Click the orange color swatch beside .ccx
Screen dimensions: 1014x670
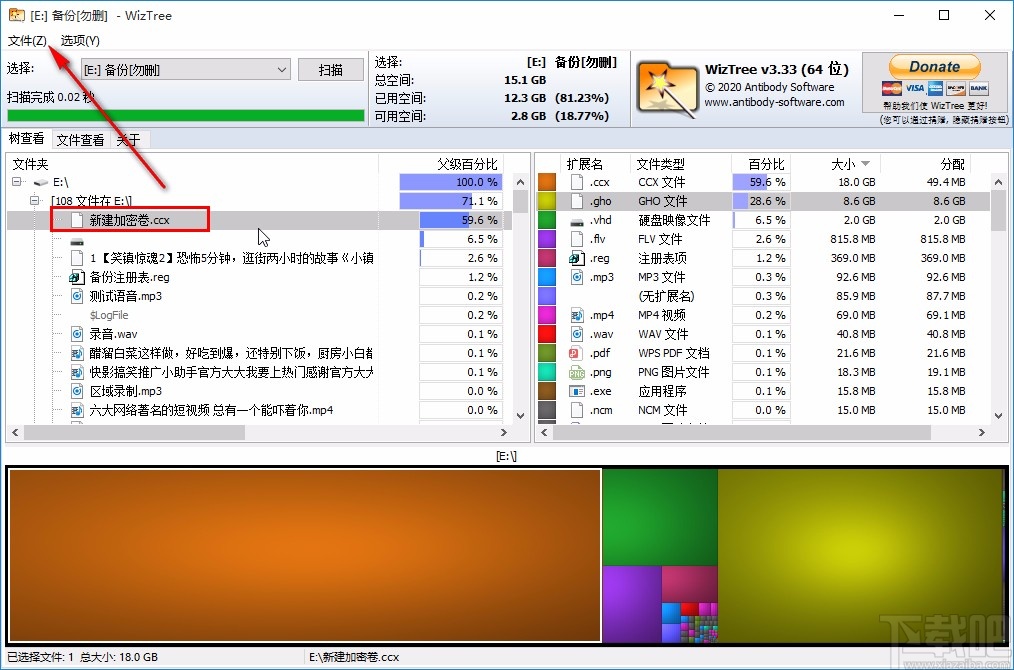547,181
